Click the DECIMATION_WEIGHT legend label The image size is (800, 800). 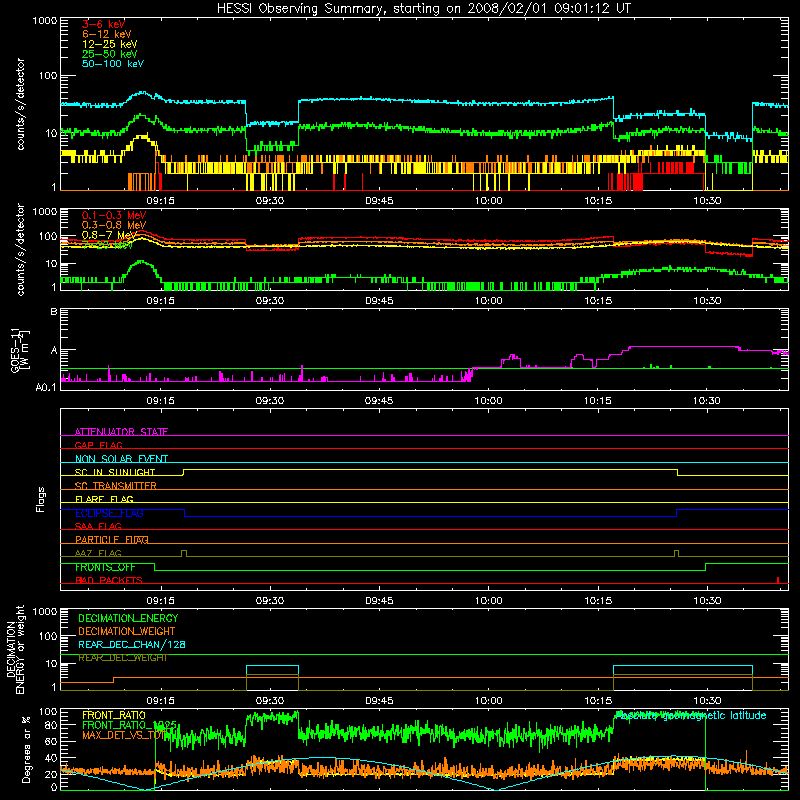click(x=127, y=631)
